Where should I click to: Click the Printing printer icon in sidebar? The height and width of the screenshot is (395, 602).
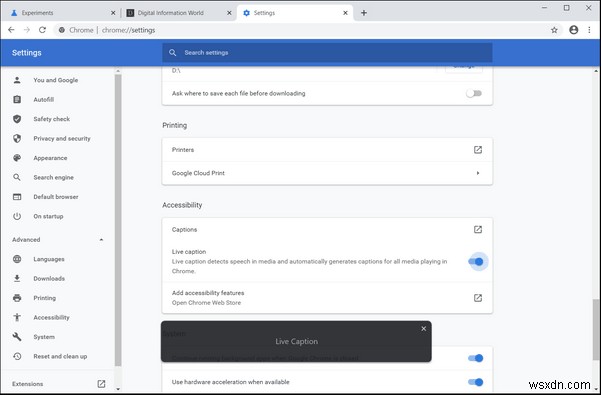tap(17, 298)
